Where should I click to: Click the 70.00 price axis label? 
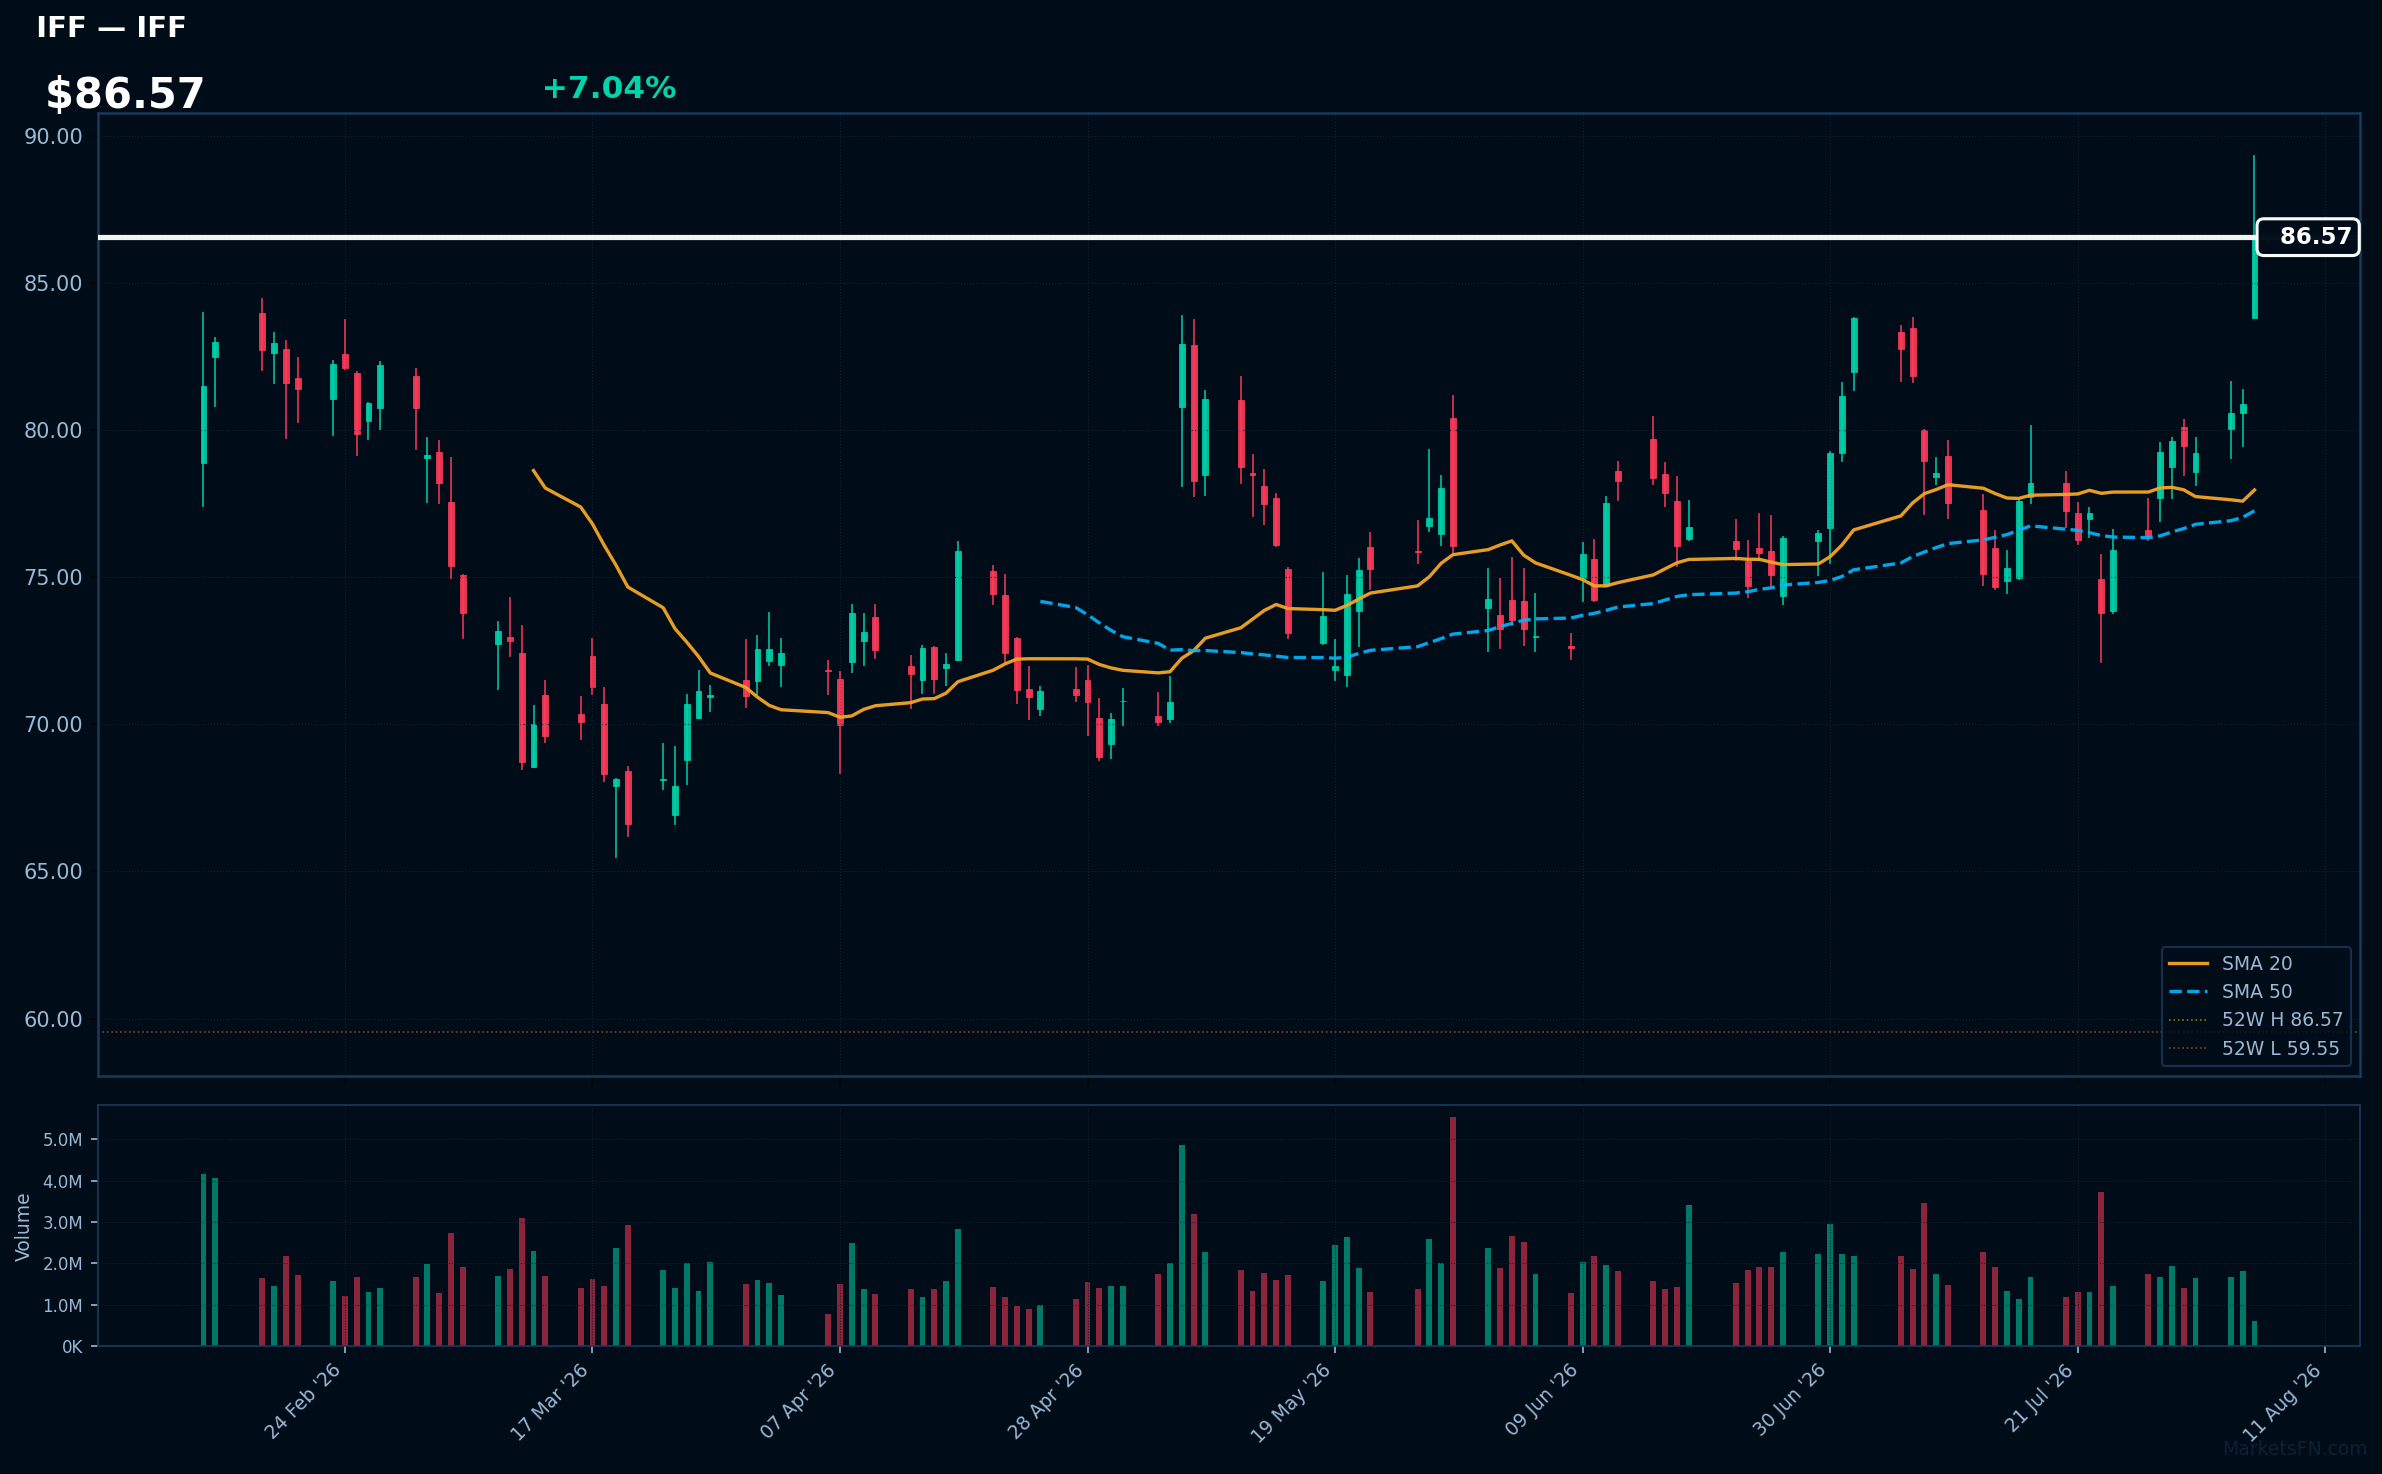pos(53,725)
